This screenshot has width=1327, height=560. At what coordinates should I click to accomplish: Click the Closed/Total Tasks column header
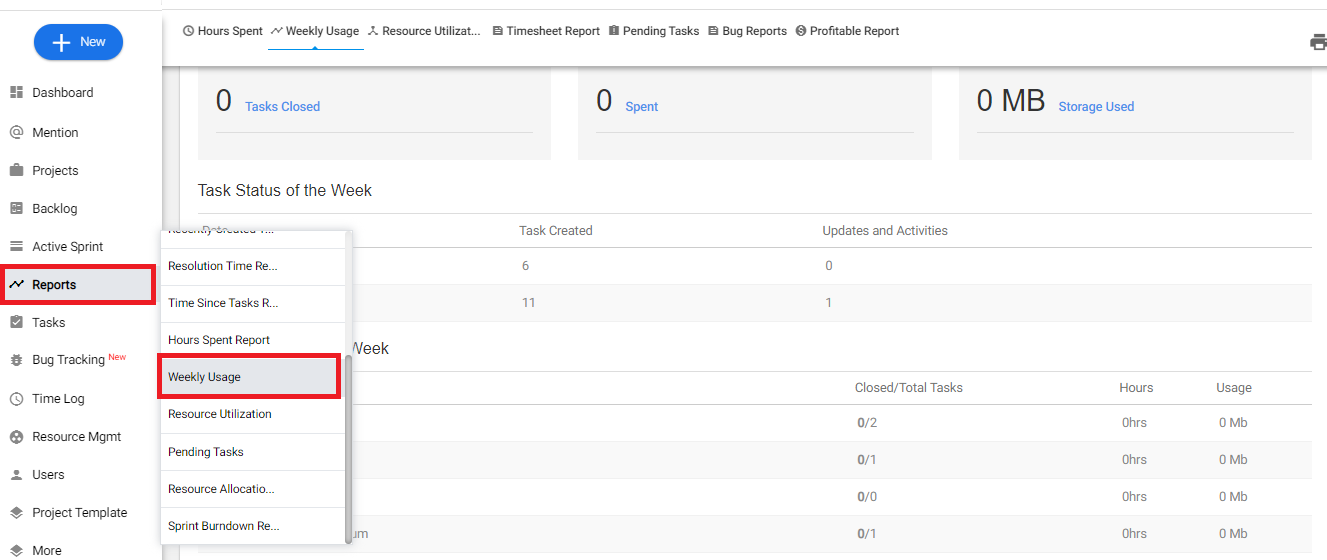[909, 387]
